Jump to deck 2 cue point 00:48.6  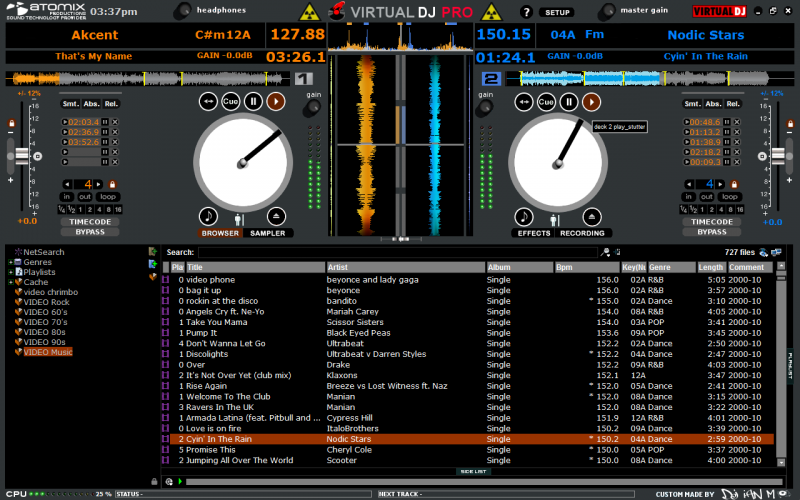click(x=686, y=122)
